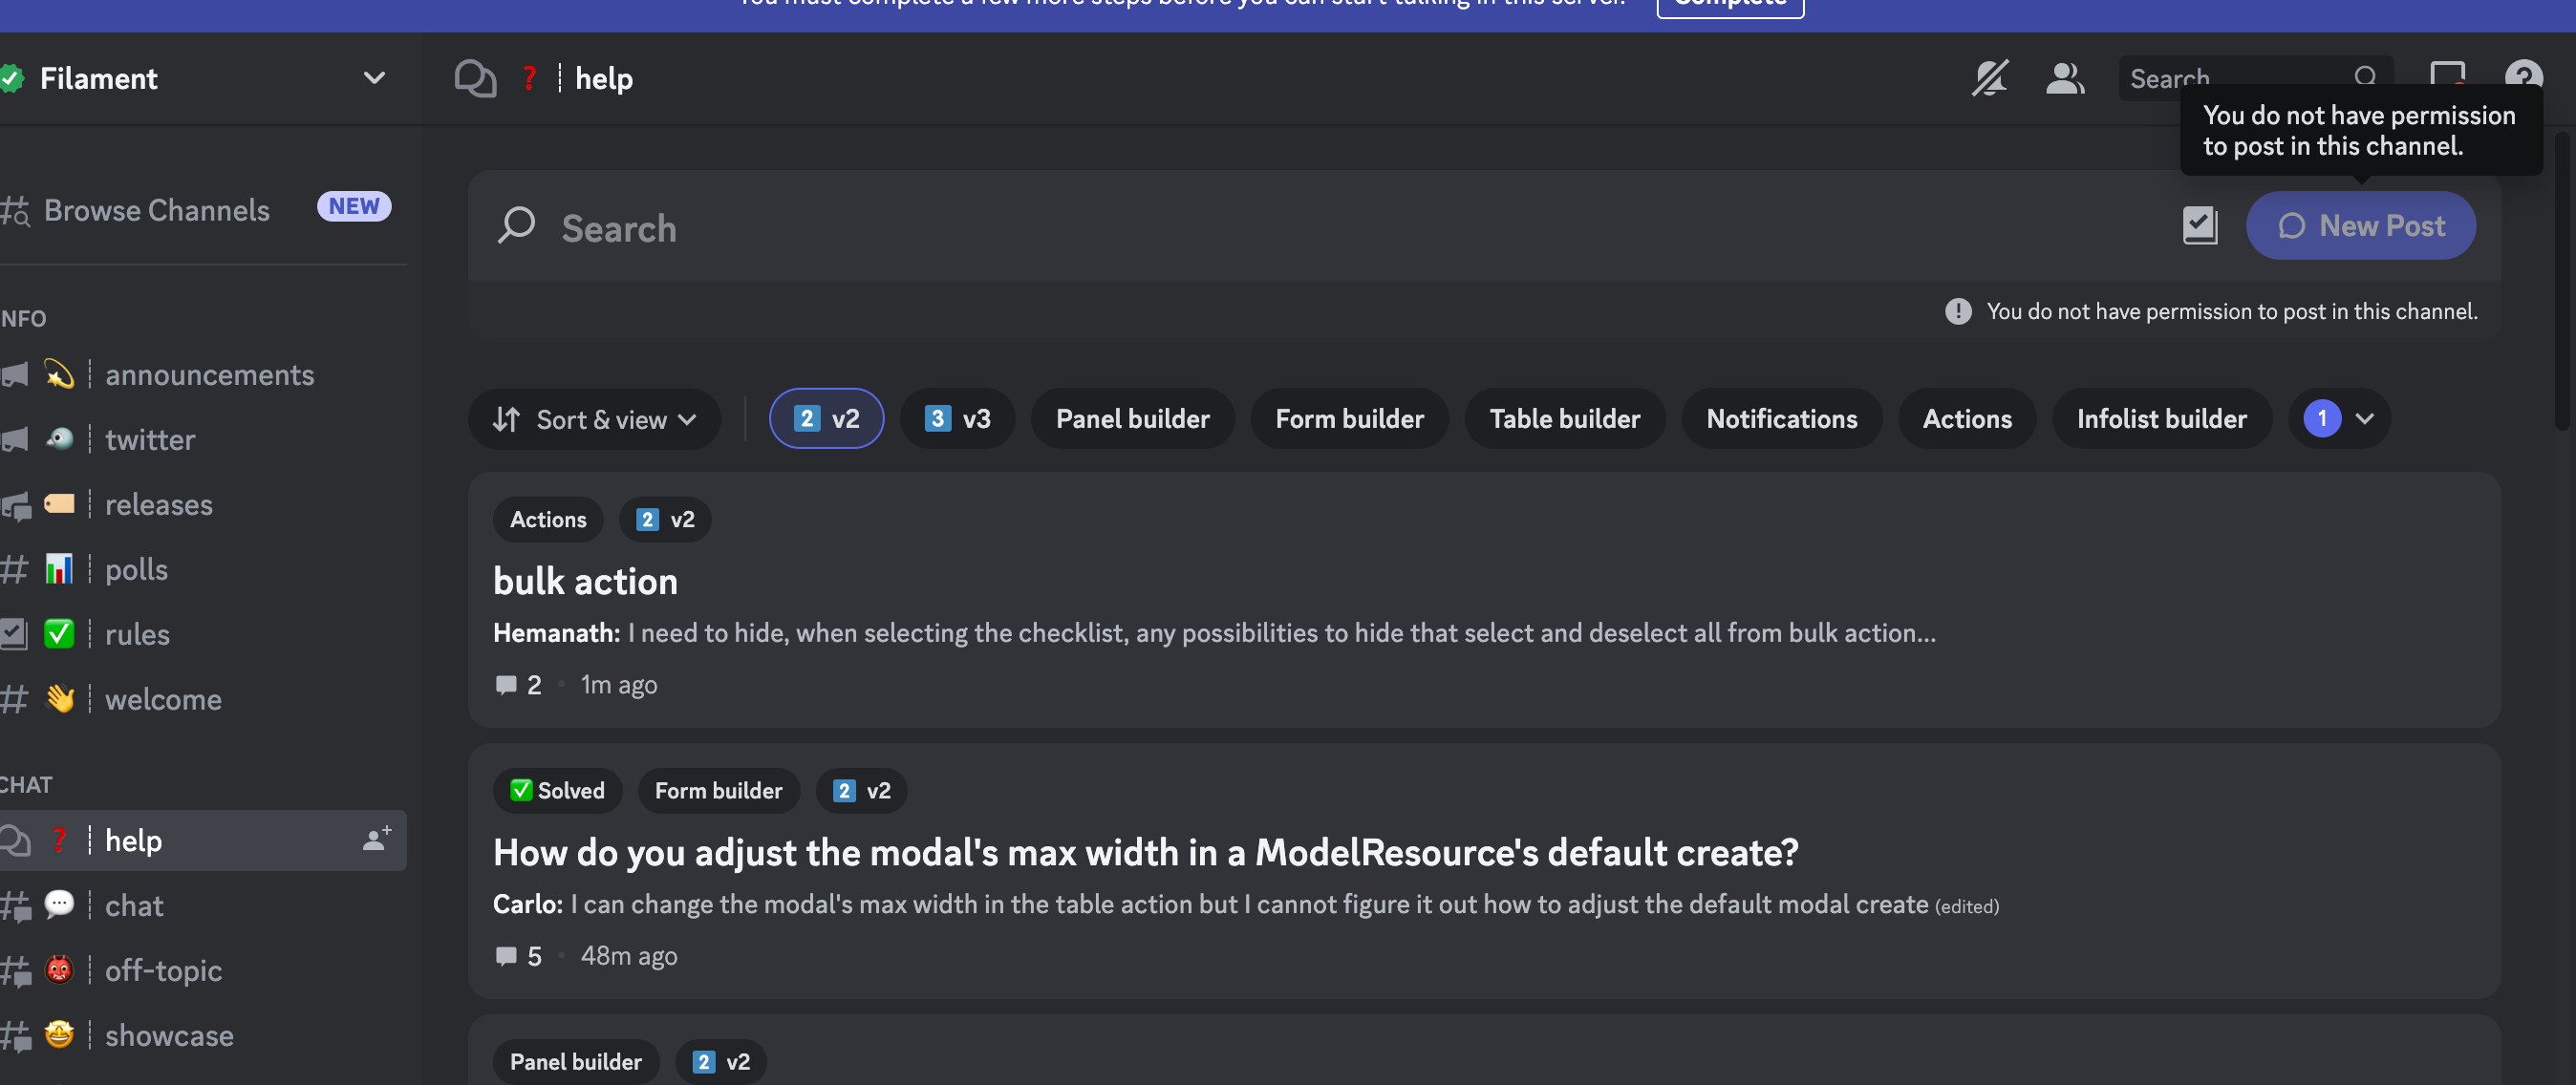Click the forum search magnifier icon
Image resolution: width=2576 pixels, height=1085 pixels.
517,226
